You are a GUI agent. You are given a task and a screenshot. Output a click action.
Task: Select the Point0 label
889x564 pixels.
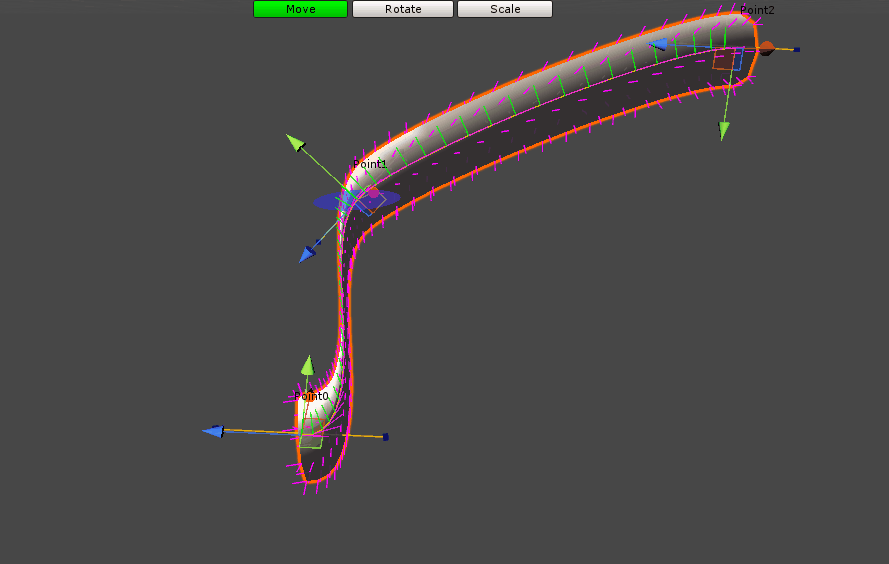pyautogui.click(x=311, y=396)
